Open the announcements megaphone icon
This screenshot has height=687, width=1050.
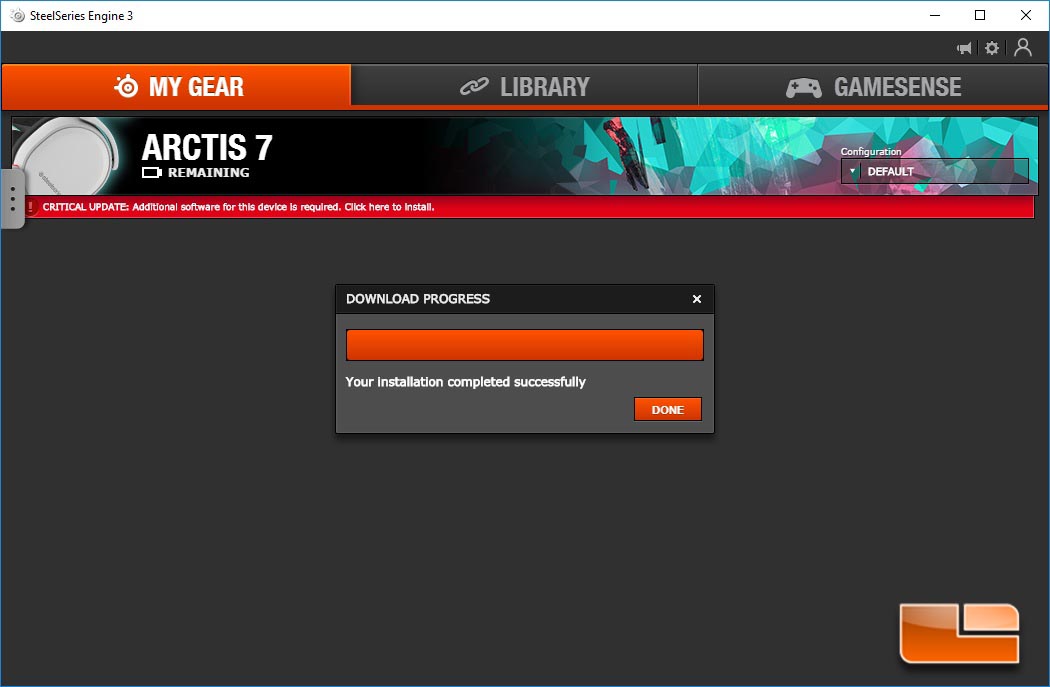964,48
